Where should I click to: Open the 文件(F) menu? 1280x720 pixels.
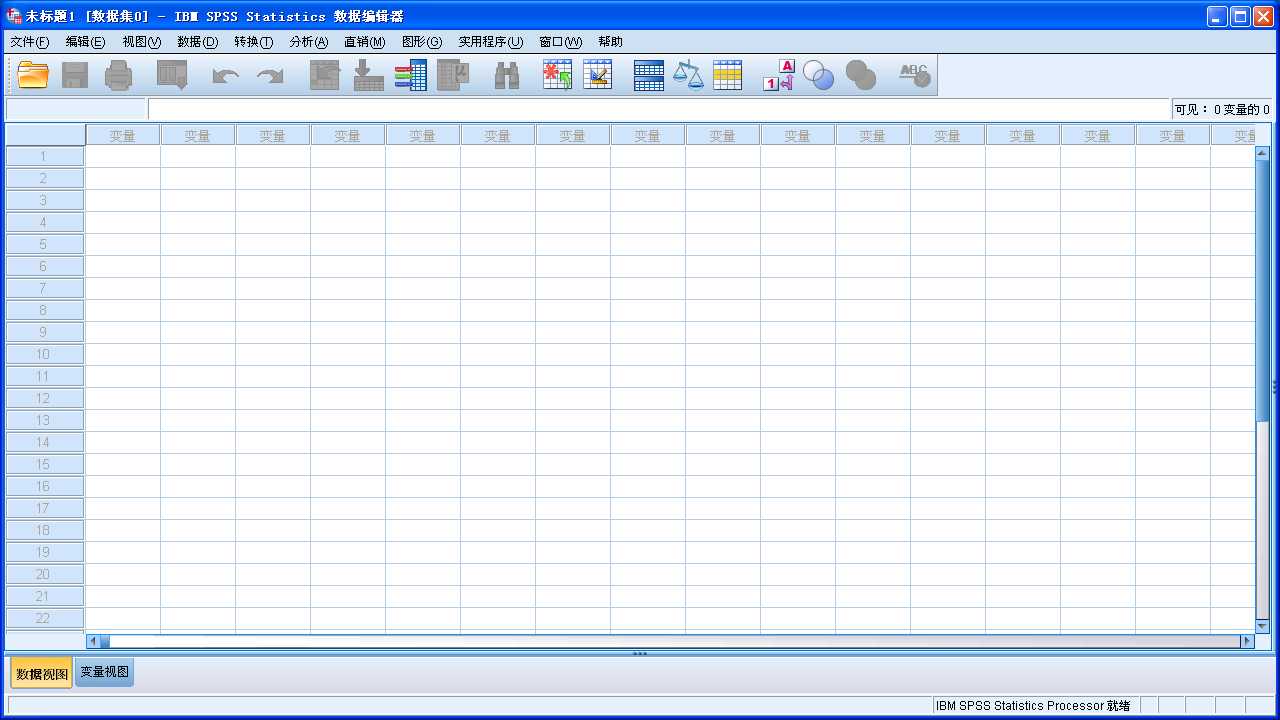click(x=29, y=42)
